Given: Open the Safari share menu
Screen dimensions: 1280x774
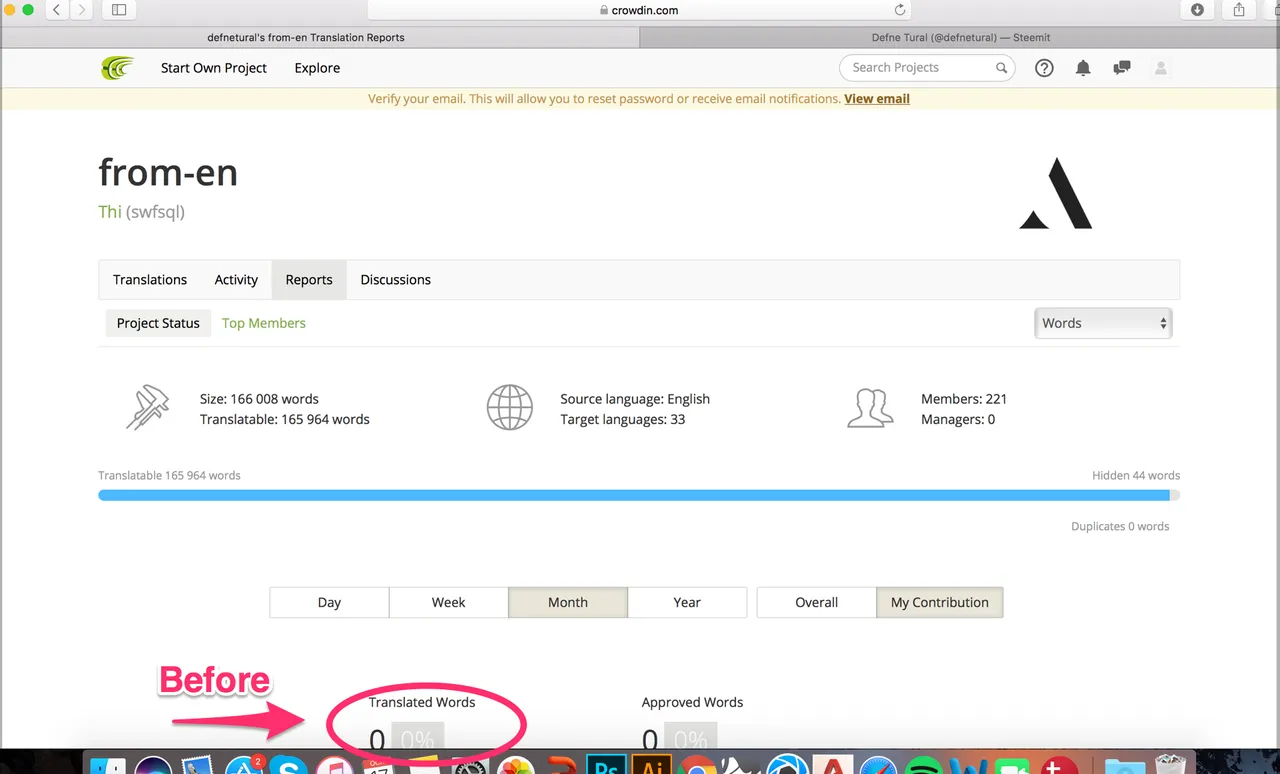Looking at the screenshot, I should tap(1239, 10).
